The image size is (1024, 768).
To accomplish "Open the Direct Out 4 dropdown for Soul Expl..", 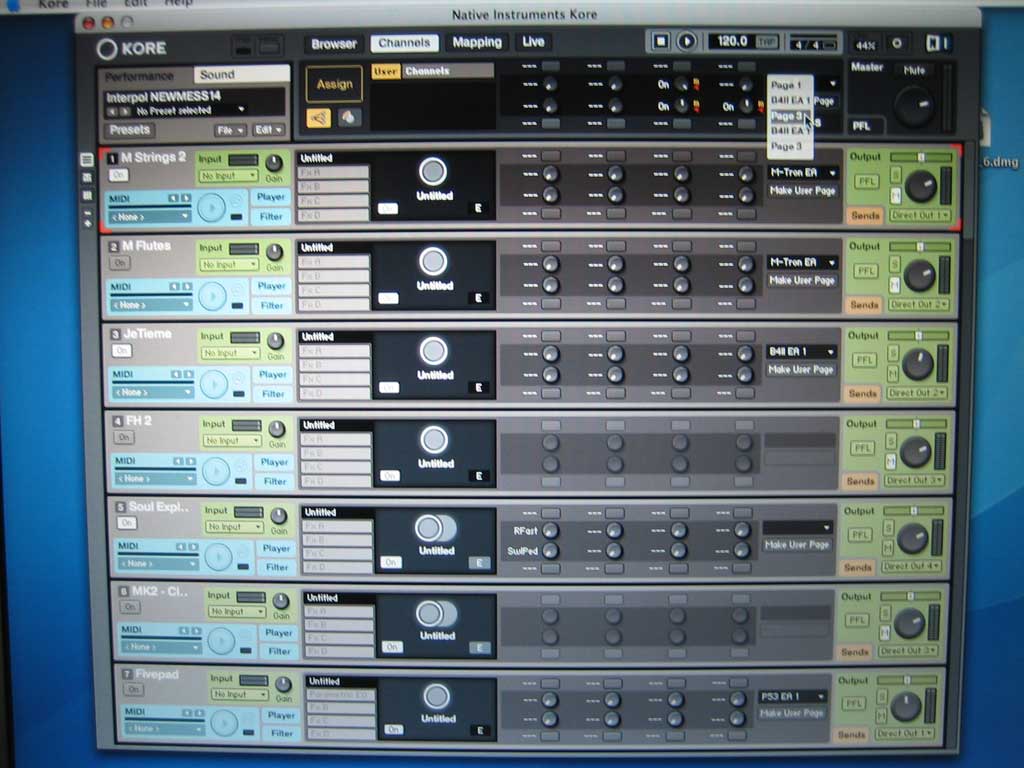I will (912, 566).
